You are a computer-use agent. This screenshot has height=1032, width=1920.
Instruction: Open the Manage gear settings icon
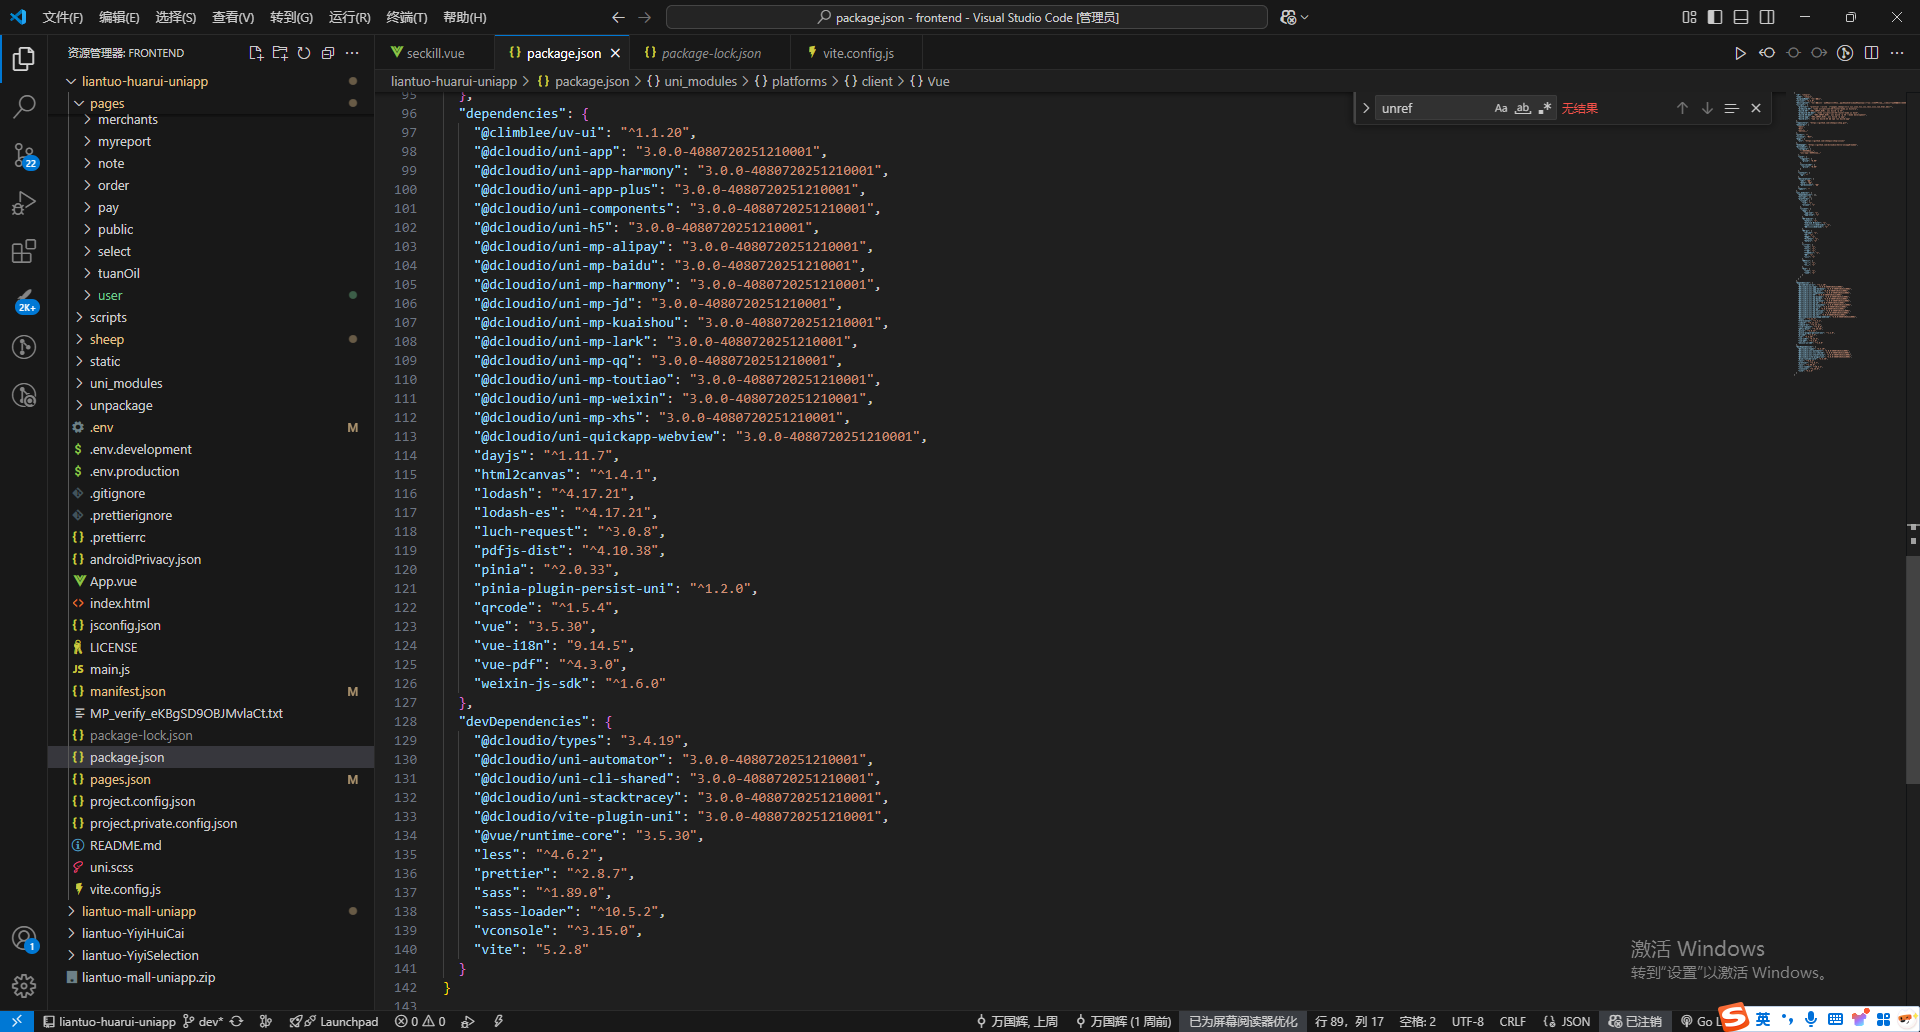click(x=24, y=986)
